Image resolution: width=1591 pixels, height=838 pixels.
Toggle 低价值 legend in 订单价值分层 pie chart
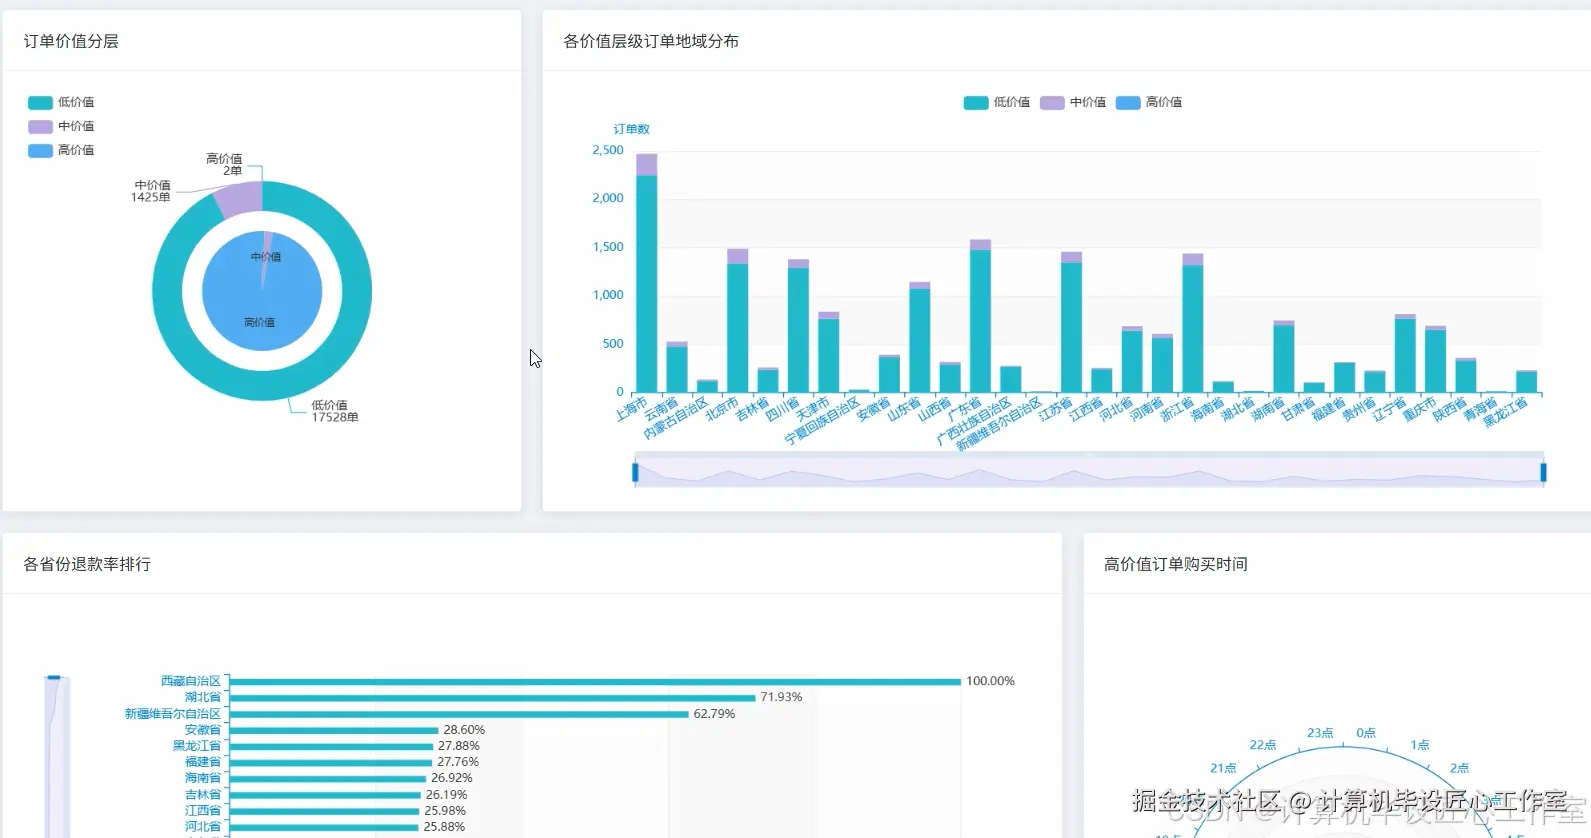click(61, 102)
